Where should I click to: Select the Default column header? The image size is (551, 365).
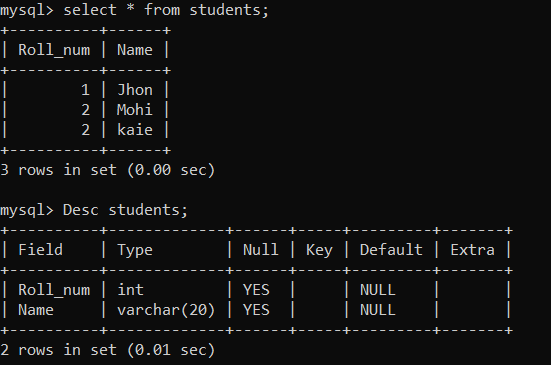[x=391, y=250]
